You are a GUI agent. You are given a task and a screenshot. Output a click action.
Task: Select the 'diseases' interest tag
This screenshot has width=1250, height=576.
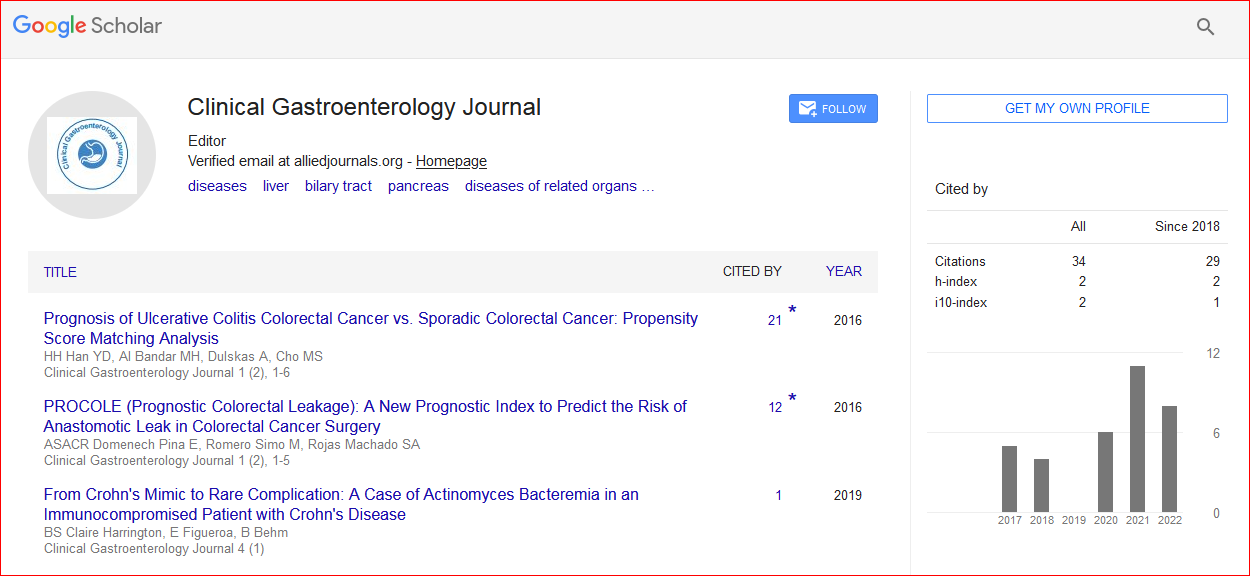point(217,186)
